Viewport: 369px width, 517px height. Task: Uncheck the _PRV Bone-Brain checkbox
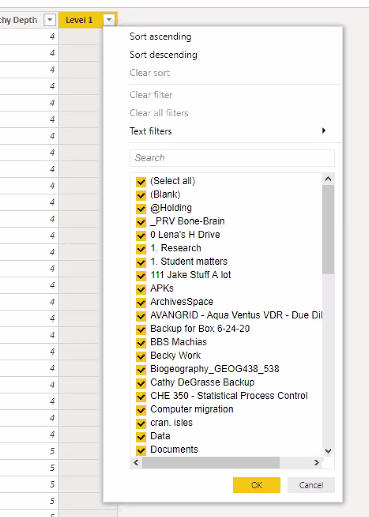141,222
